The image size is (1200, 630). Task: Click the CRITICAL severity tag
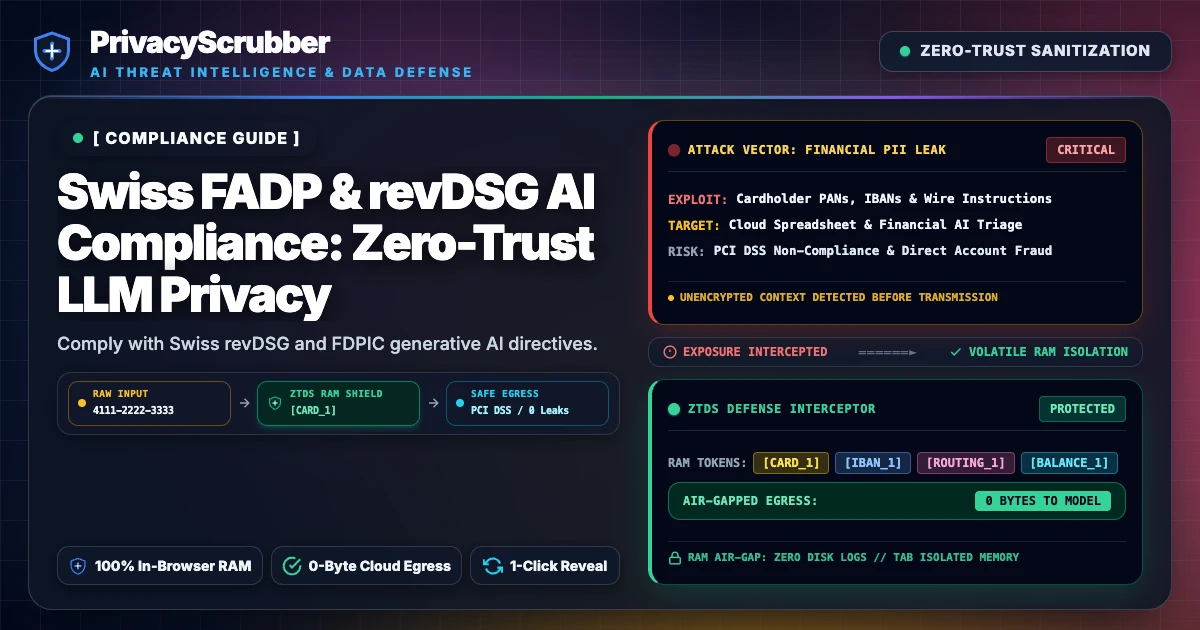coord(1086,150)
